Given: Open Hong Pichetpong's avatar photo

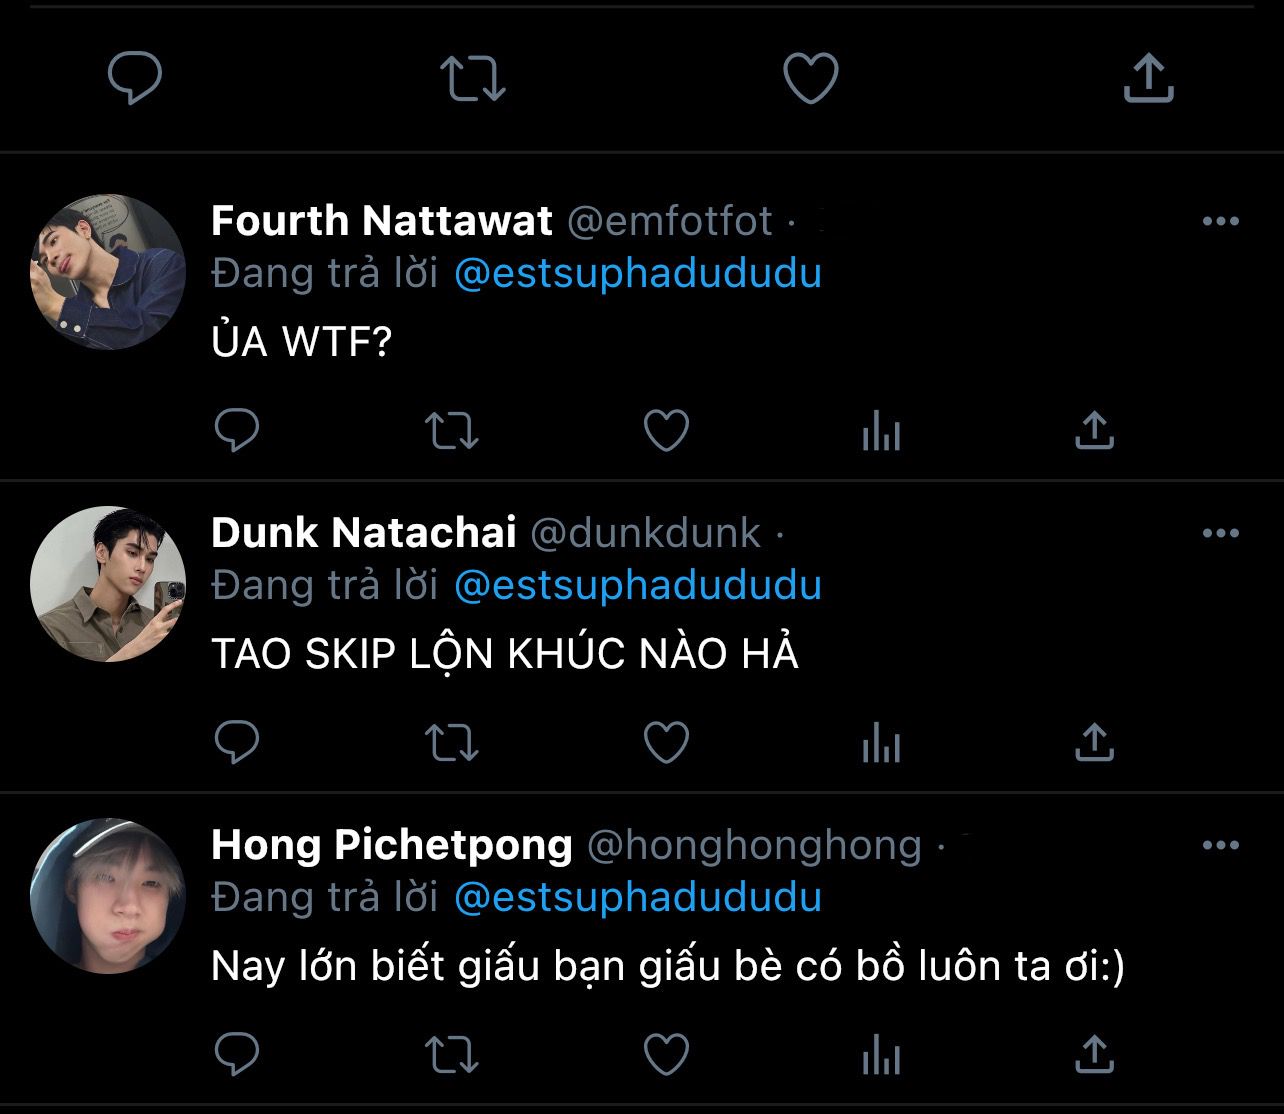Looking at the screenshot, I should 108,896.
